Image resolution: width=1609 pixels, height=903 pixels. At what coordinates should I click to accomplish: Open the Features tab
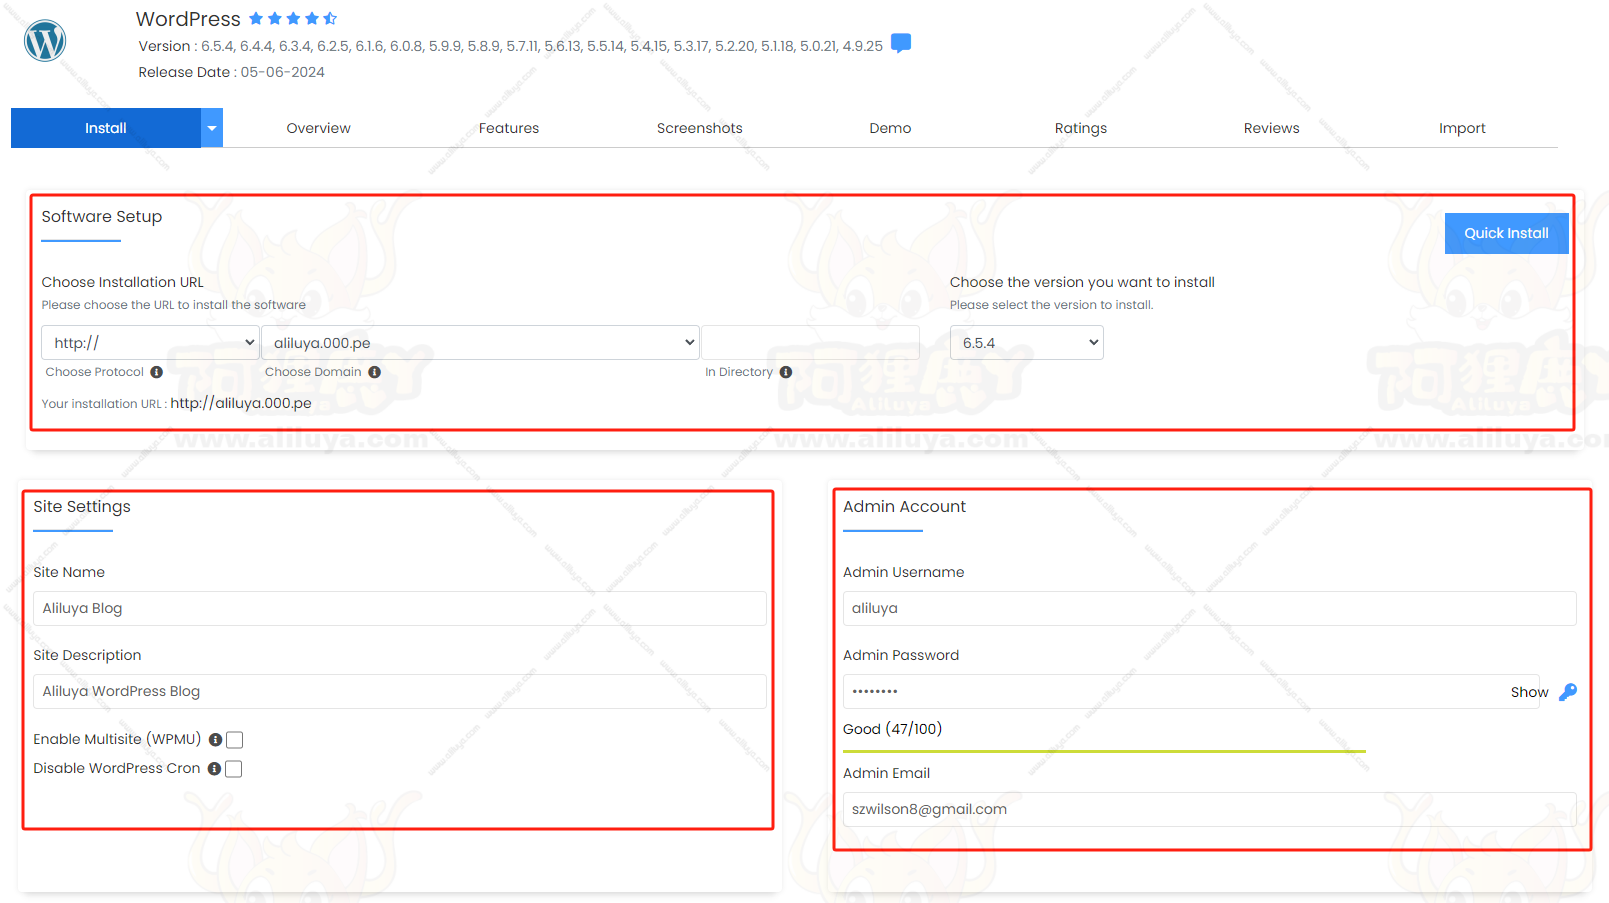[x=509, y=128]
